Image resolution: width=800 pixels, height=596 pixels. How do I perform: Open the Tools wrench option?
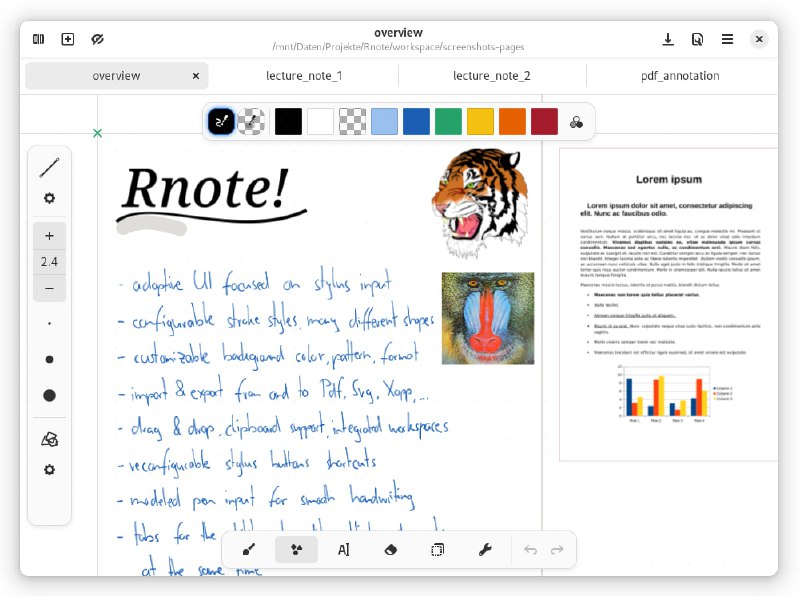(x=485, y=550)
